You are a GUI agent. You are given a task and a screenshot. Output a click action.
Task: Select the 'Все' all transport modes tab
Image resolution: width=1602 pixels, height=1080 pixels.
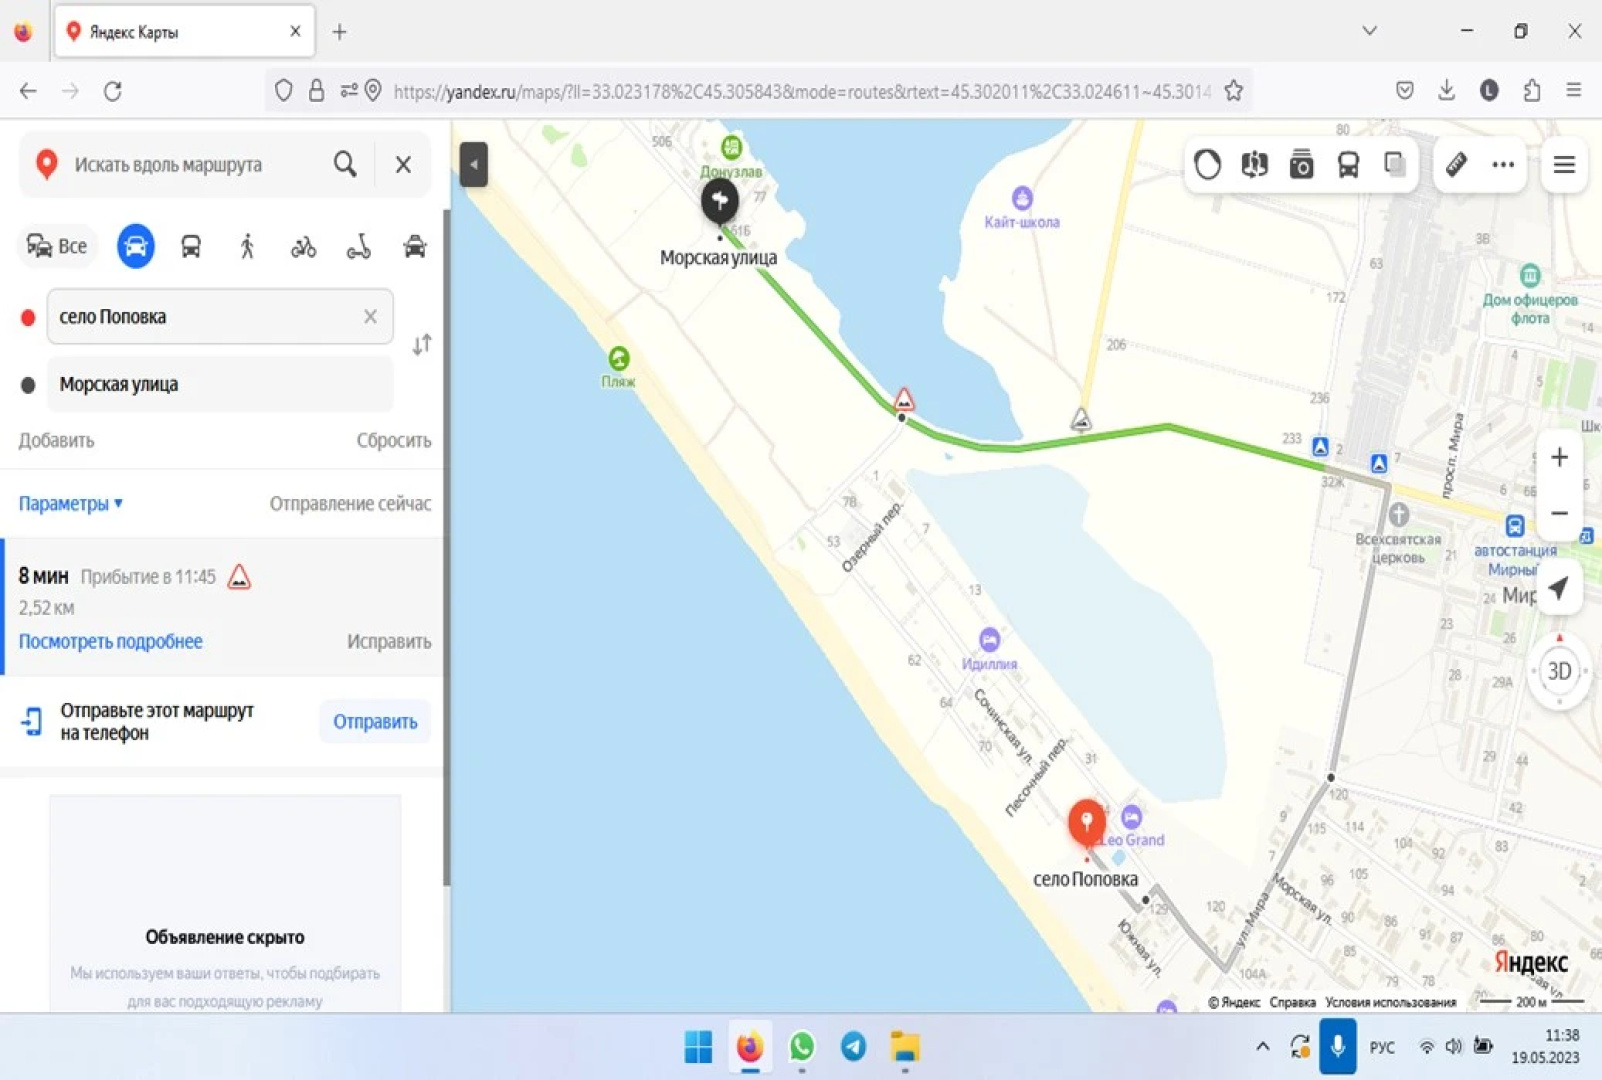point(57,246)
